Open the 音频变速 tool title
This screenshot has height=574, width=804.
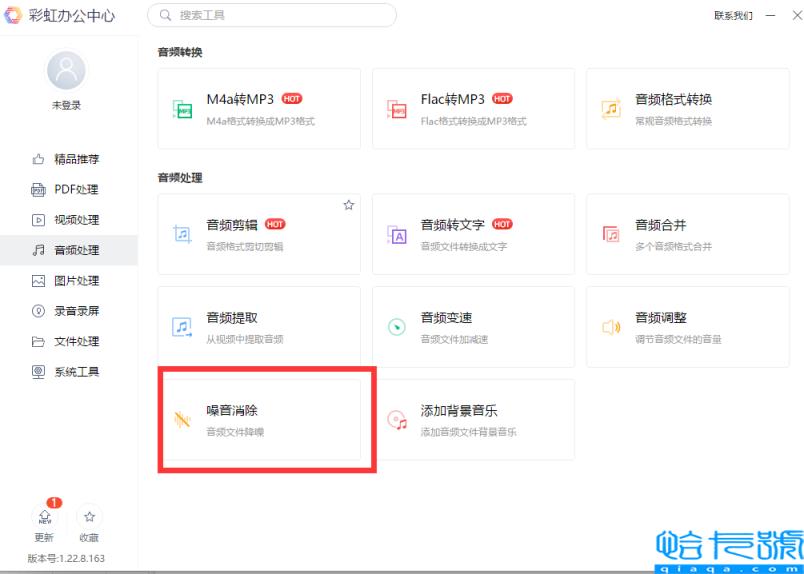click(446, 318)
